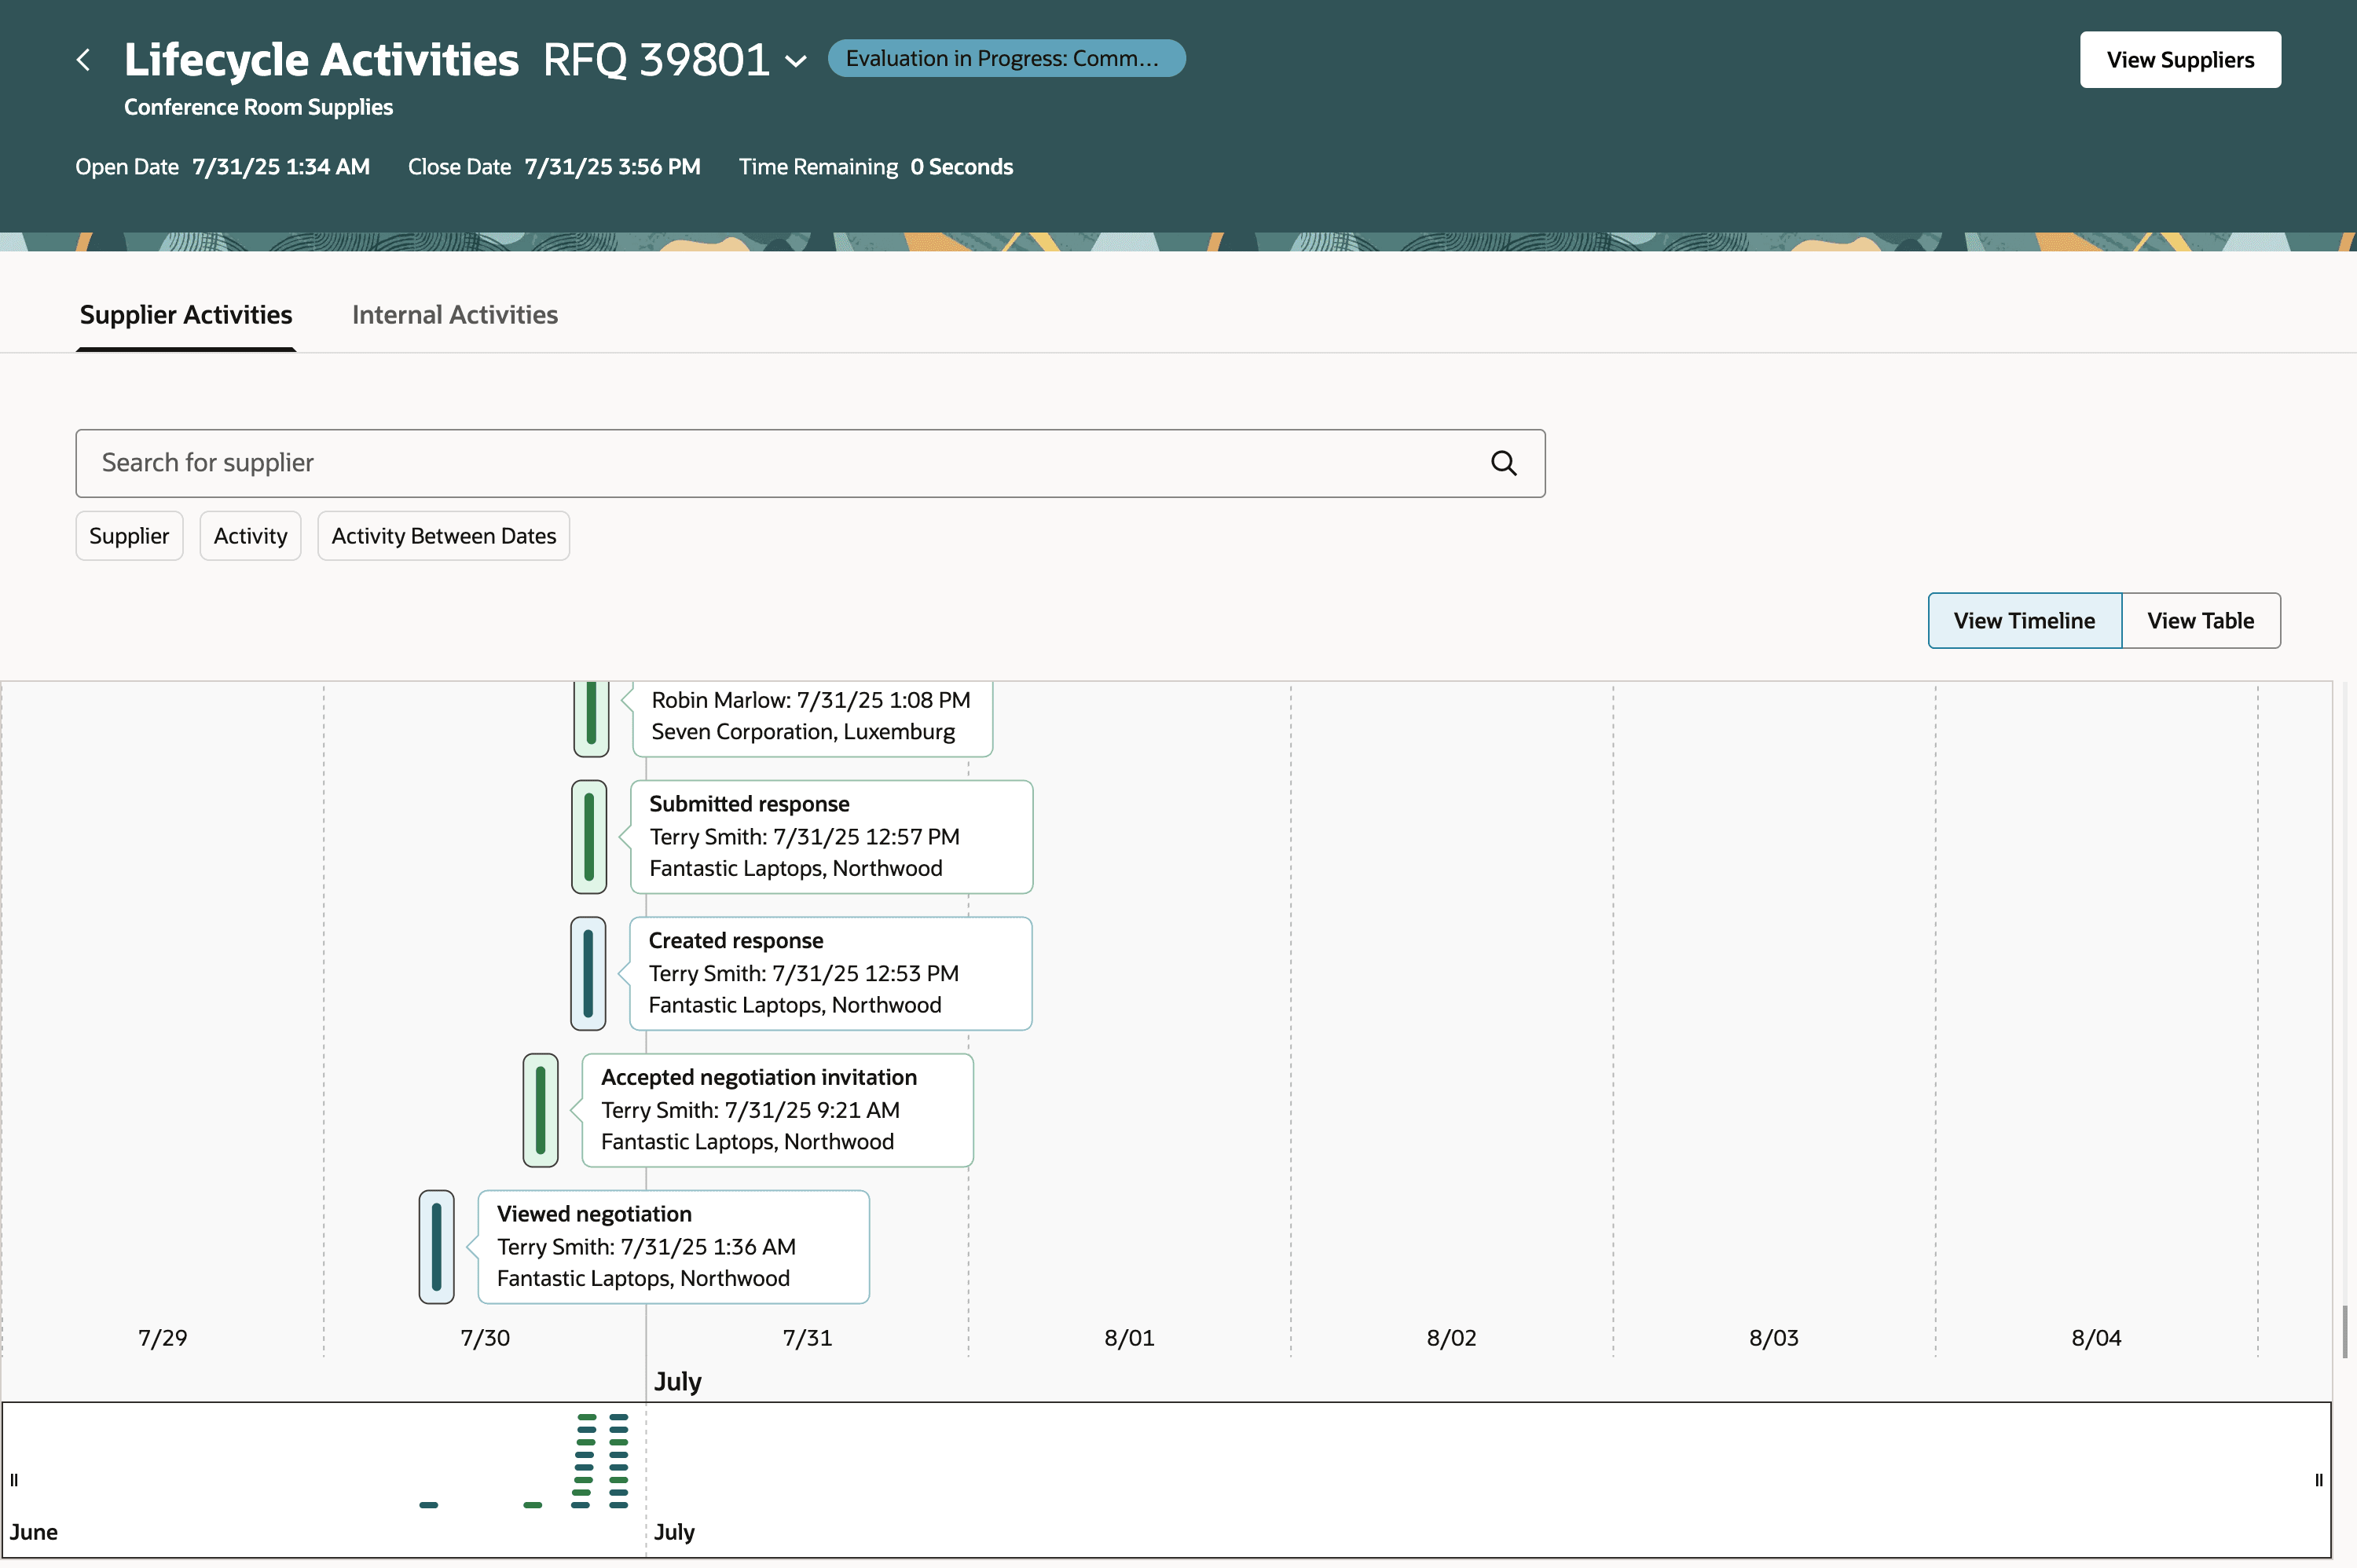Expand the RFQ 39801 dropdown chevron
The width and height of the screenshot is (2357, 1568).
796,61
